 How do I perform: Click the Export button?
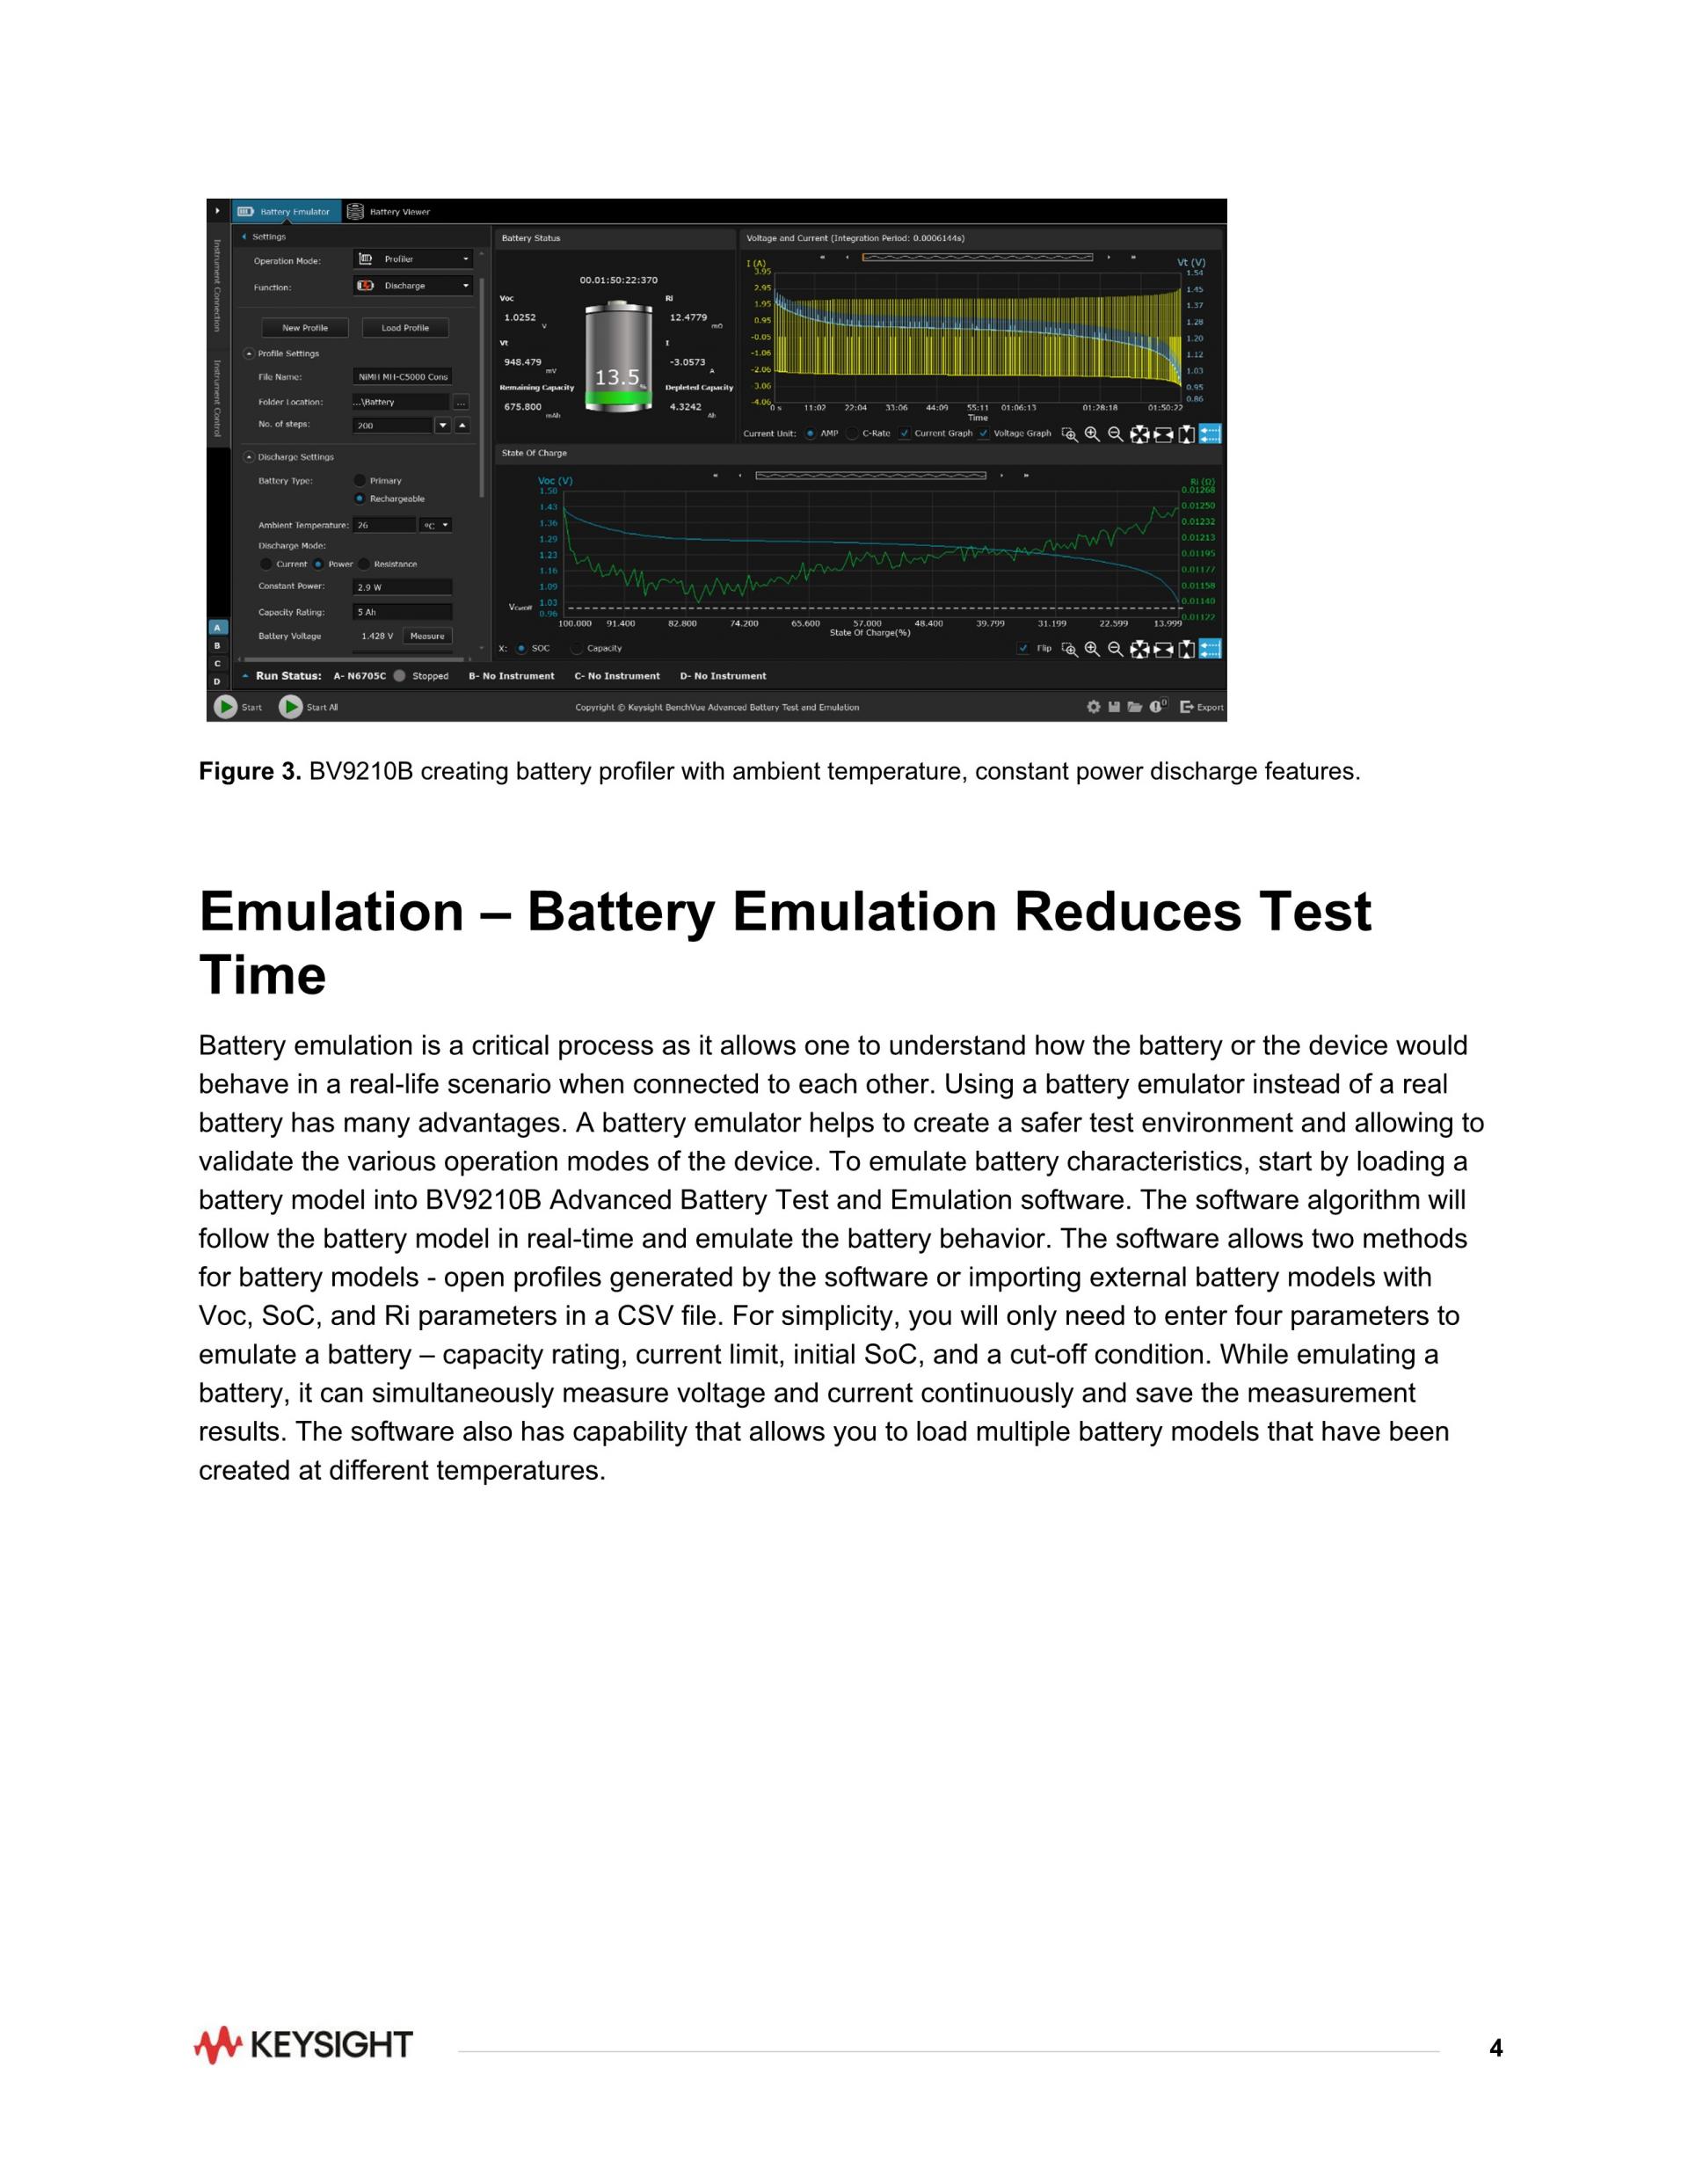(1201, 707)
